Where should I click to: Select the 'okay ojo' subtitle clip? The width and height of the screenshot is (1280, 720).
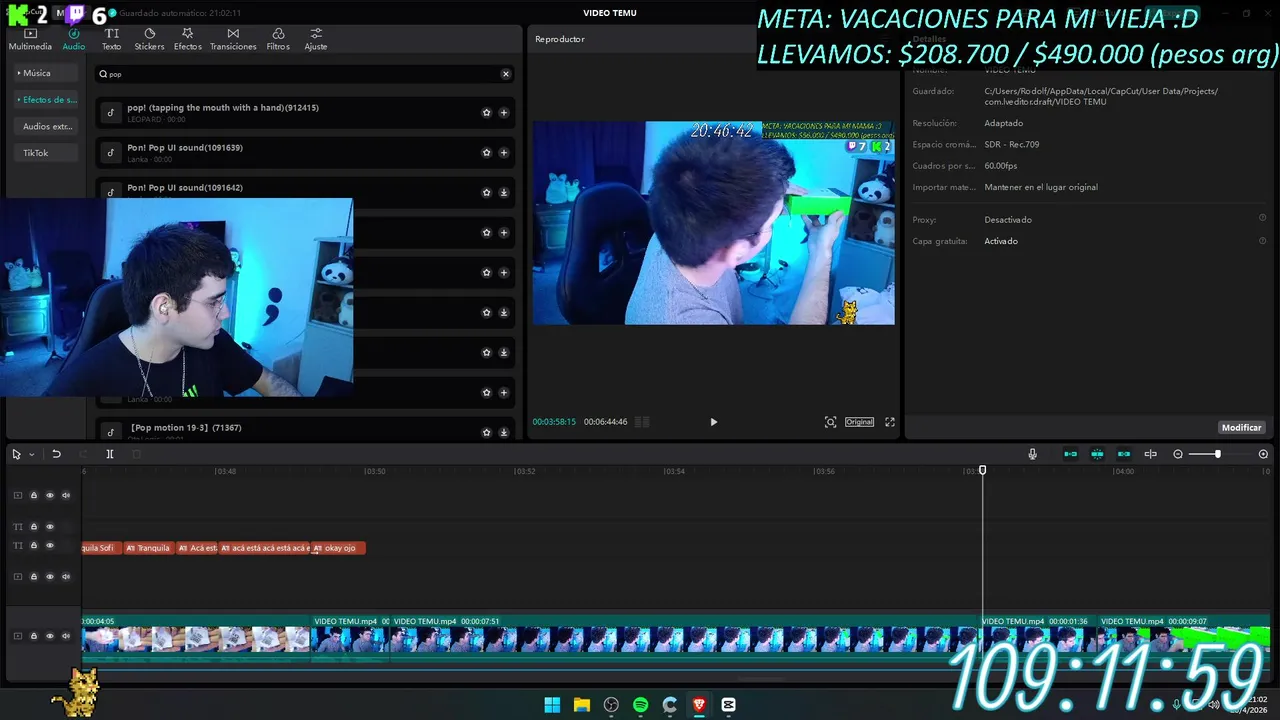click(339, 548)
